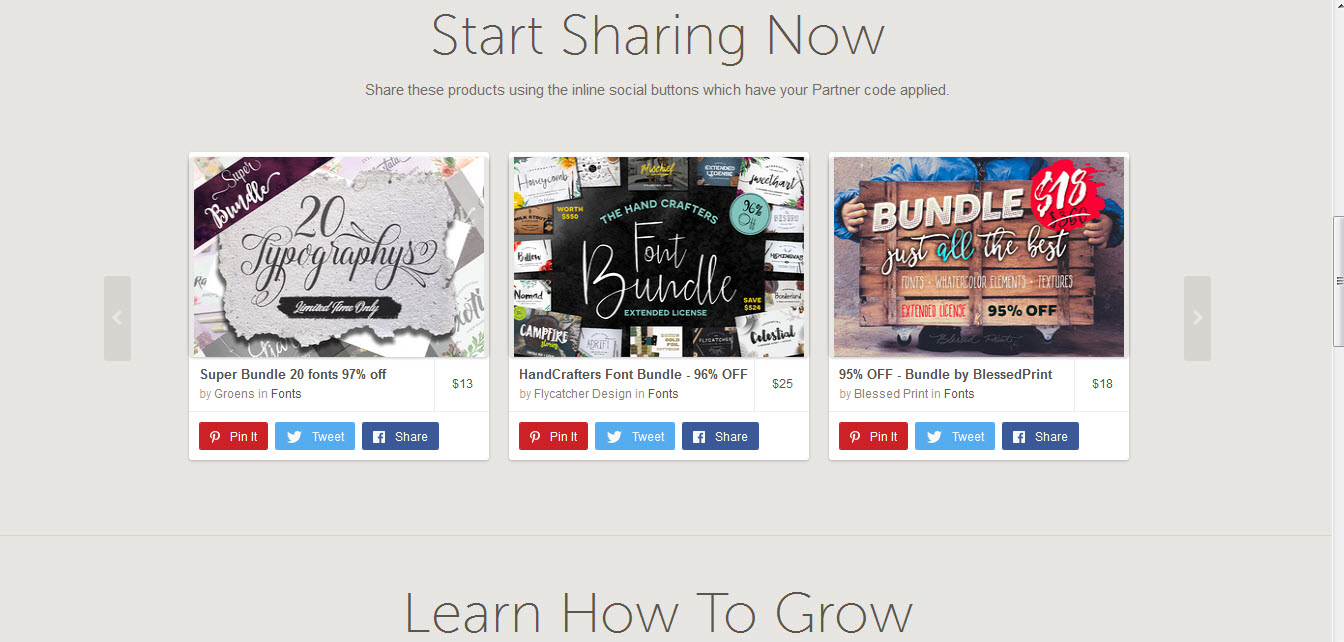Share BlessedPrint bundle on Facebook

1040,436
